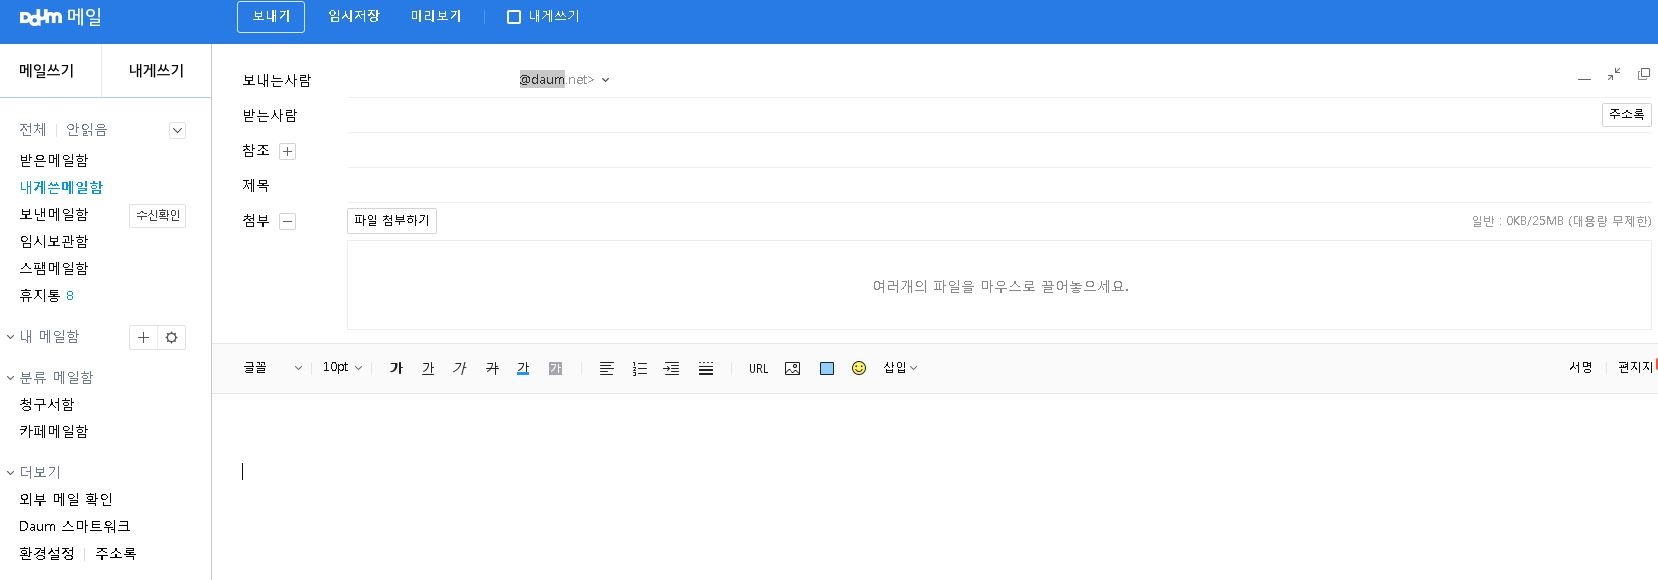Click 미리보기 to preview the mail
Screen dimensions: 1658x580
(x=436, y=17)
